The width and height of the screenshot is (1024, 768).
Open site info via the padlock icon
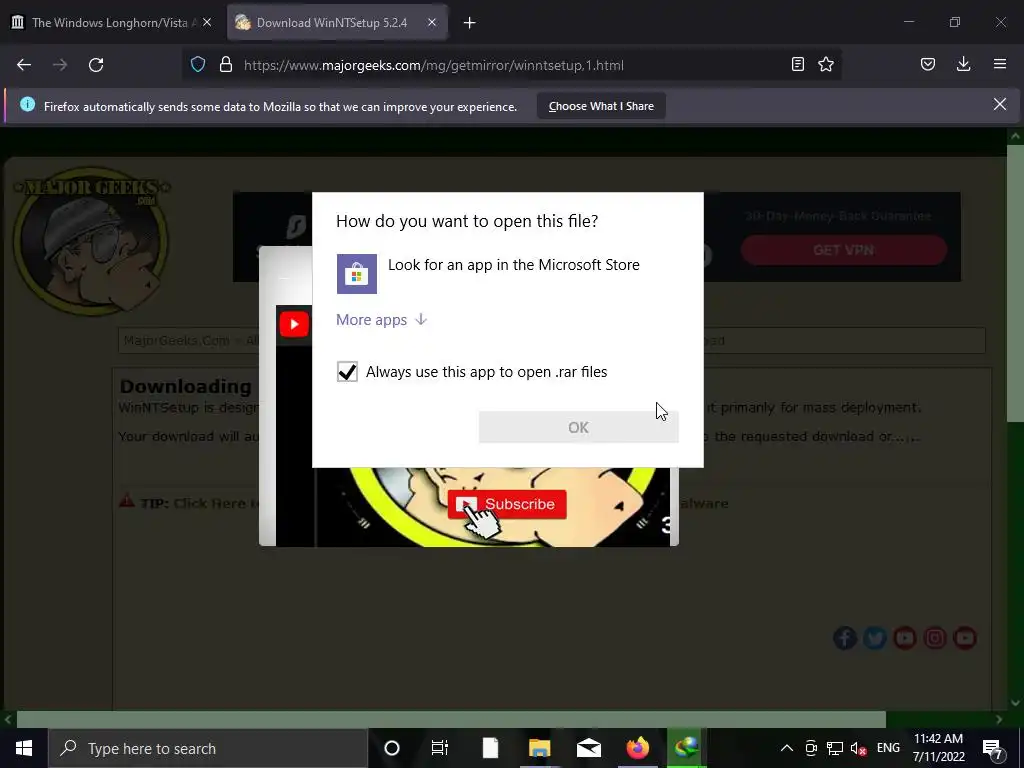click(226, 65)
